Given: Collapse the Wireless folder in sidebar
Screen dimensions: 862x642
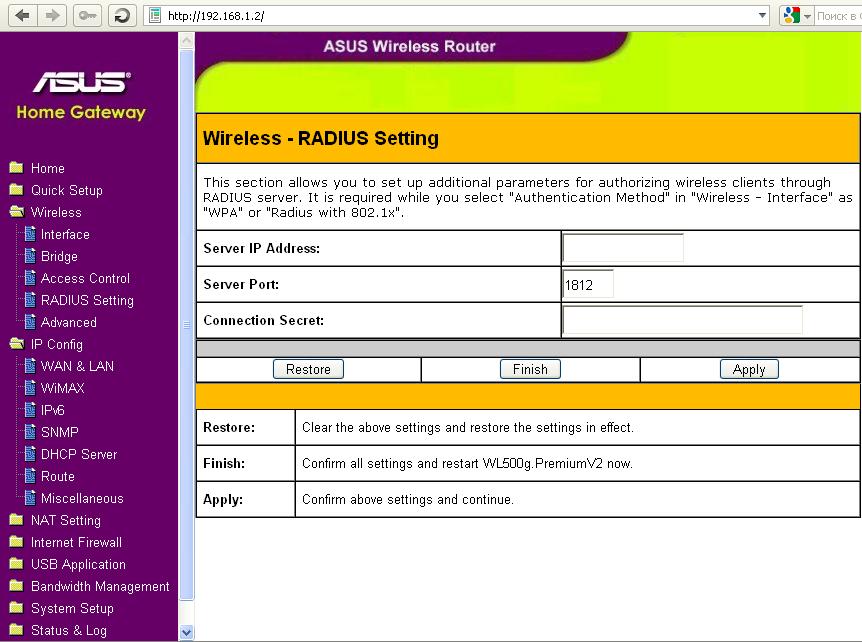Looking at the screenshot, I should [16, 212].
